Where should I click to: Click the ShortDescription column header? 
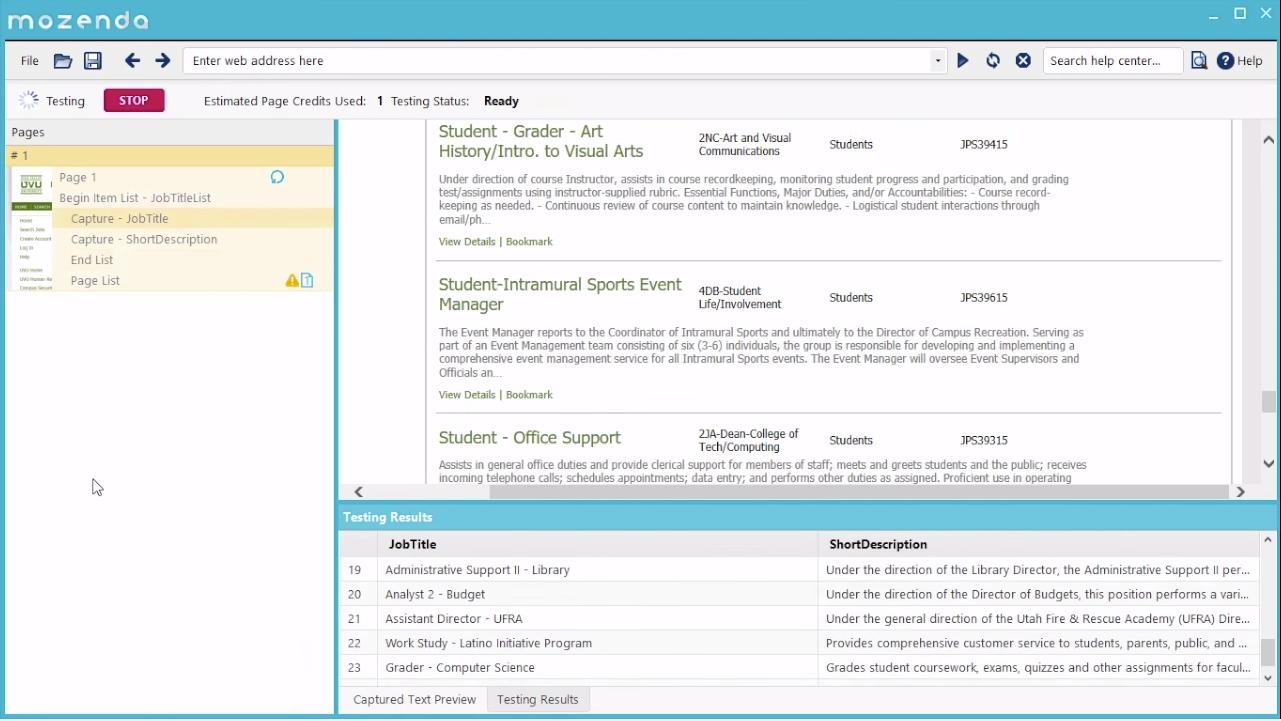[1038, 544]
